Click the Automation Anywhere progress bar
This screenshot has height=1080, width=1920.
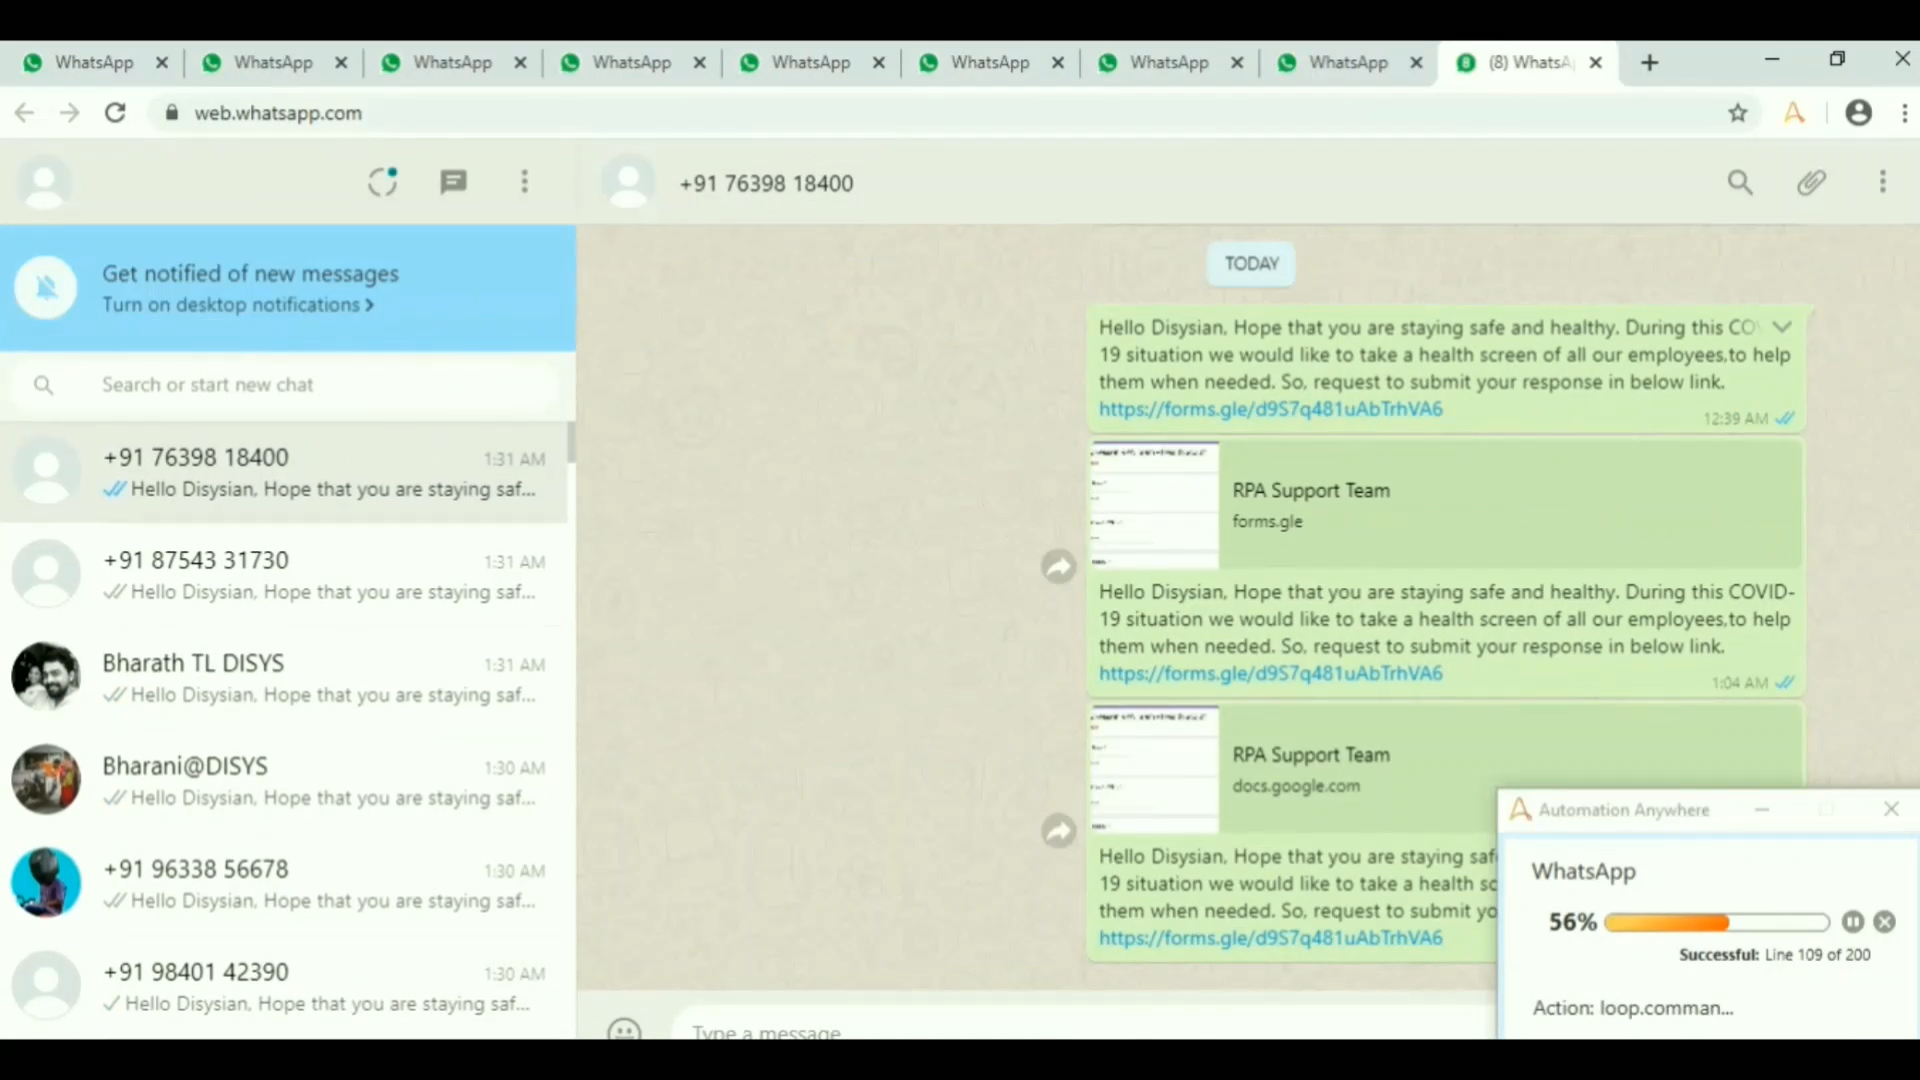click(x=1716, y=922)
